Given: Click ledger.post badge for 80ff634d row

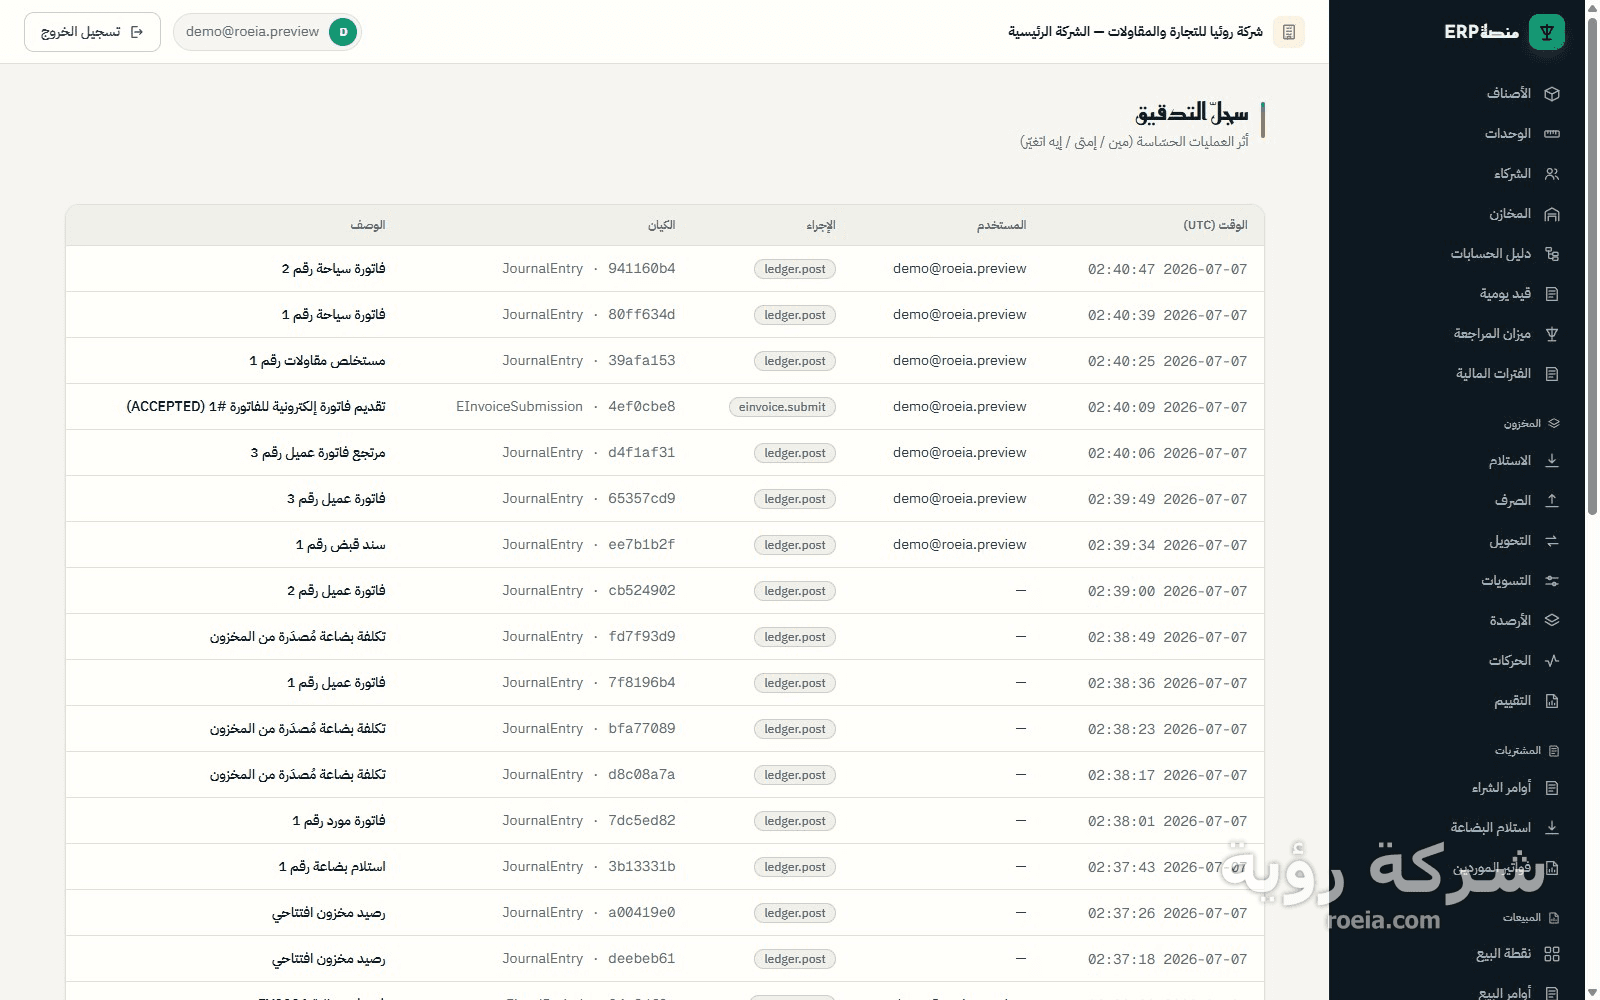Looking at the screenshot, I should 795,315.
